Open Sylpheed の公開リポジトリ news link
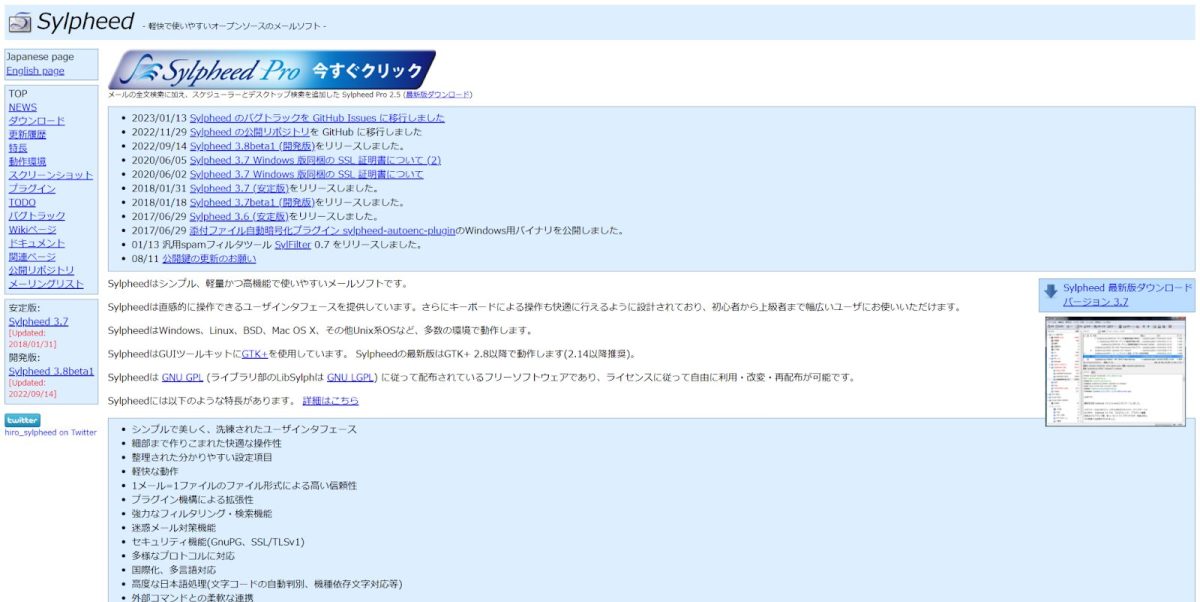This screenshot has width=1200, height=602. pos(250,132)
